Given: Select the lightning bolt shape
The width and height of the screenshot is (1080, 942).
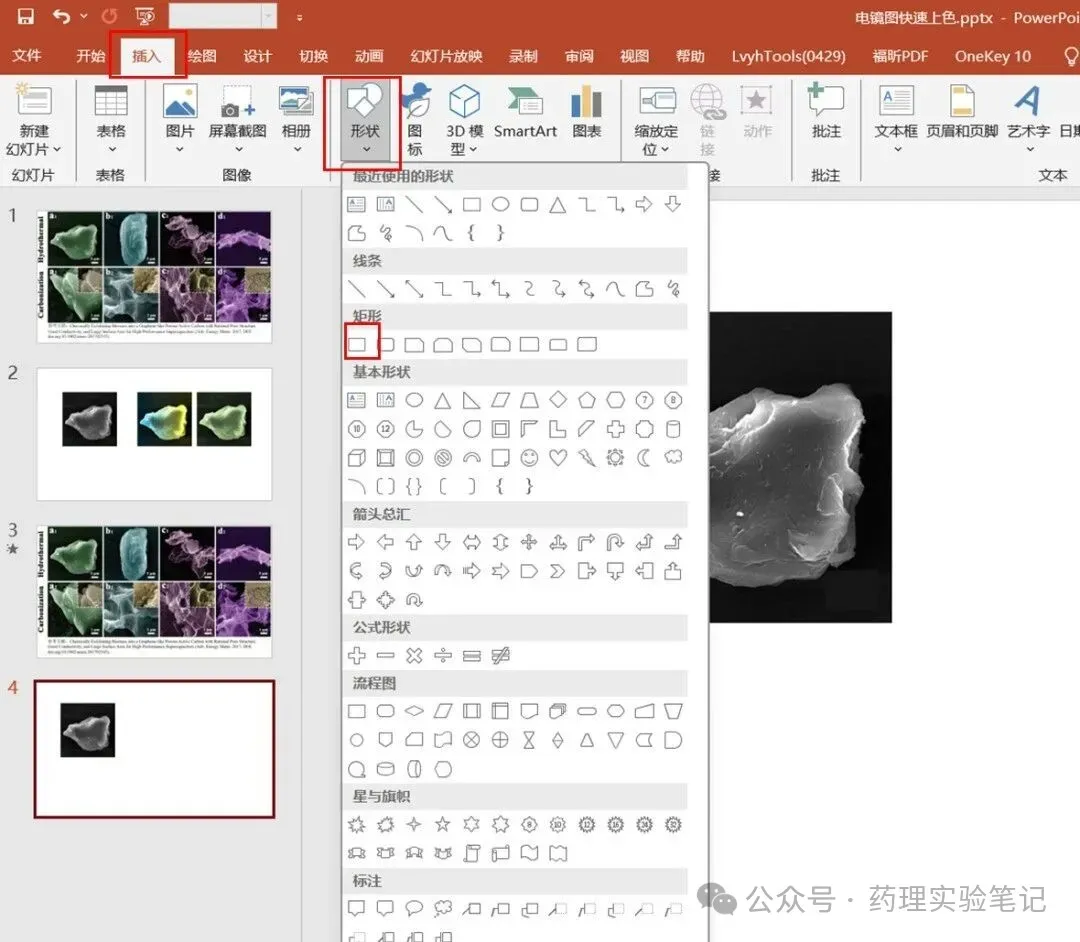Looking at the screenshot, I should [x=587, y=457].
